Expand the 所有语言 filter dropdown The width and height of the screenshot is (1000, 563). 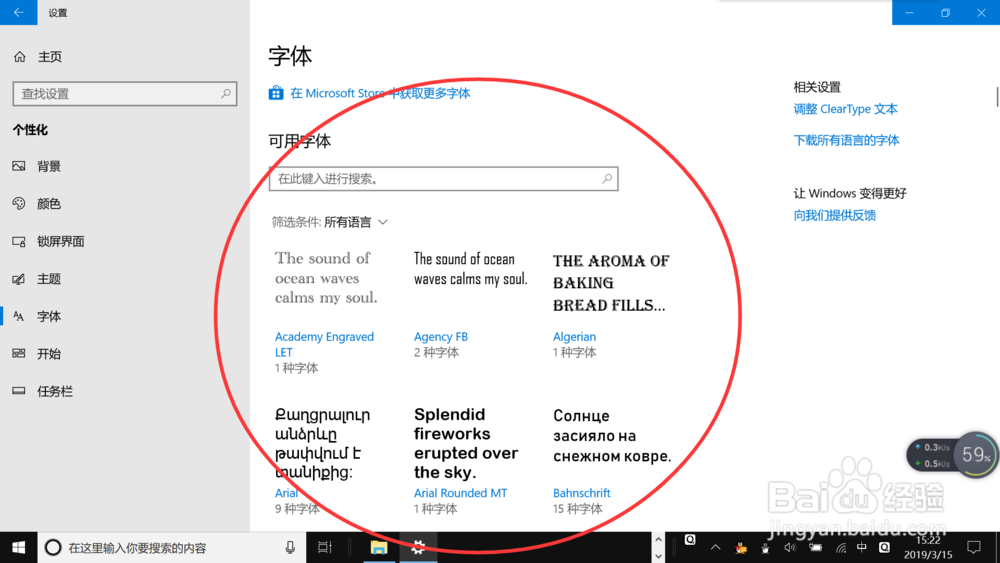pos(356,222)
